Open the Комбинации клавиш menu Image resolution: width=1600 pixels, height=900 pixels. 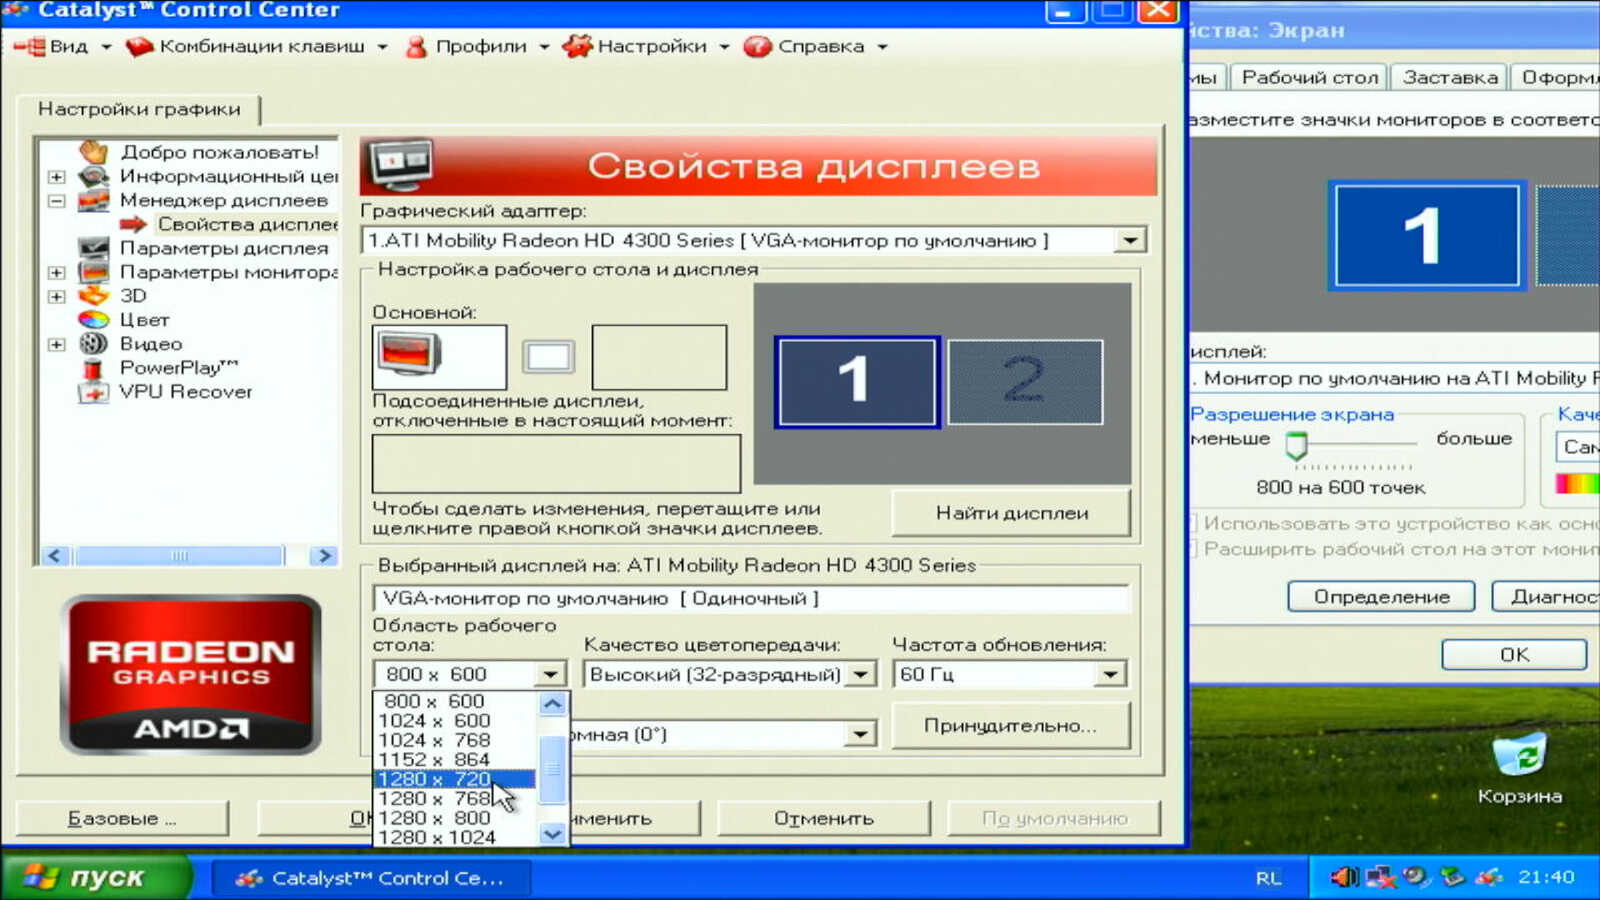point(257,46)
